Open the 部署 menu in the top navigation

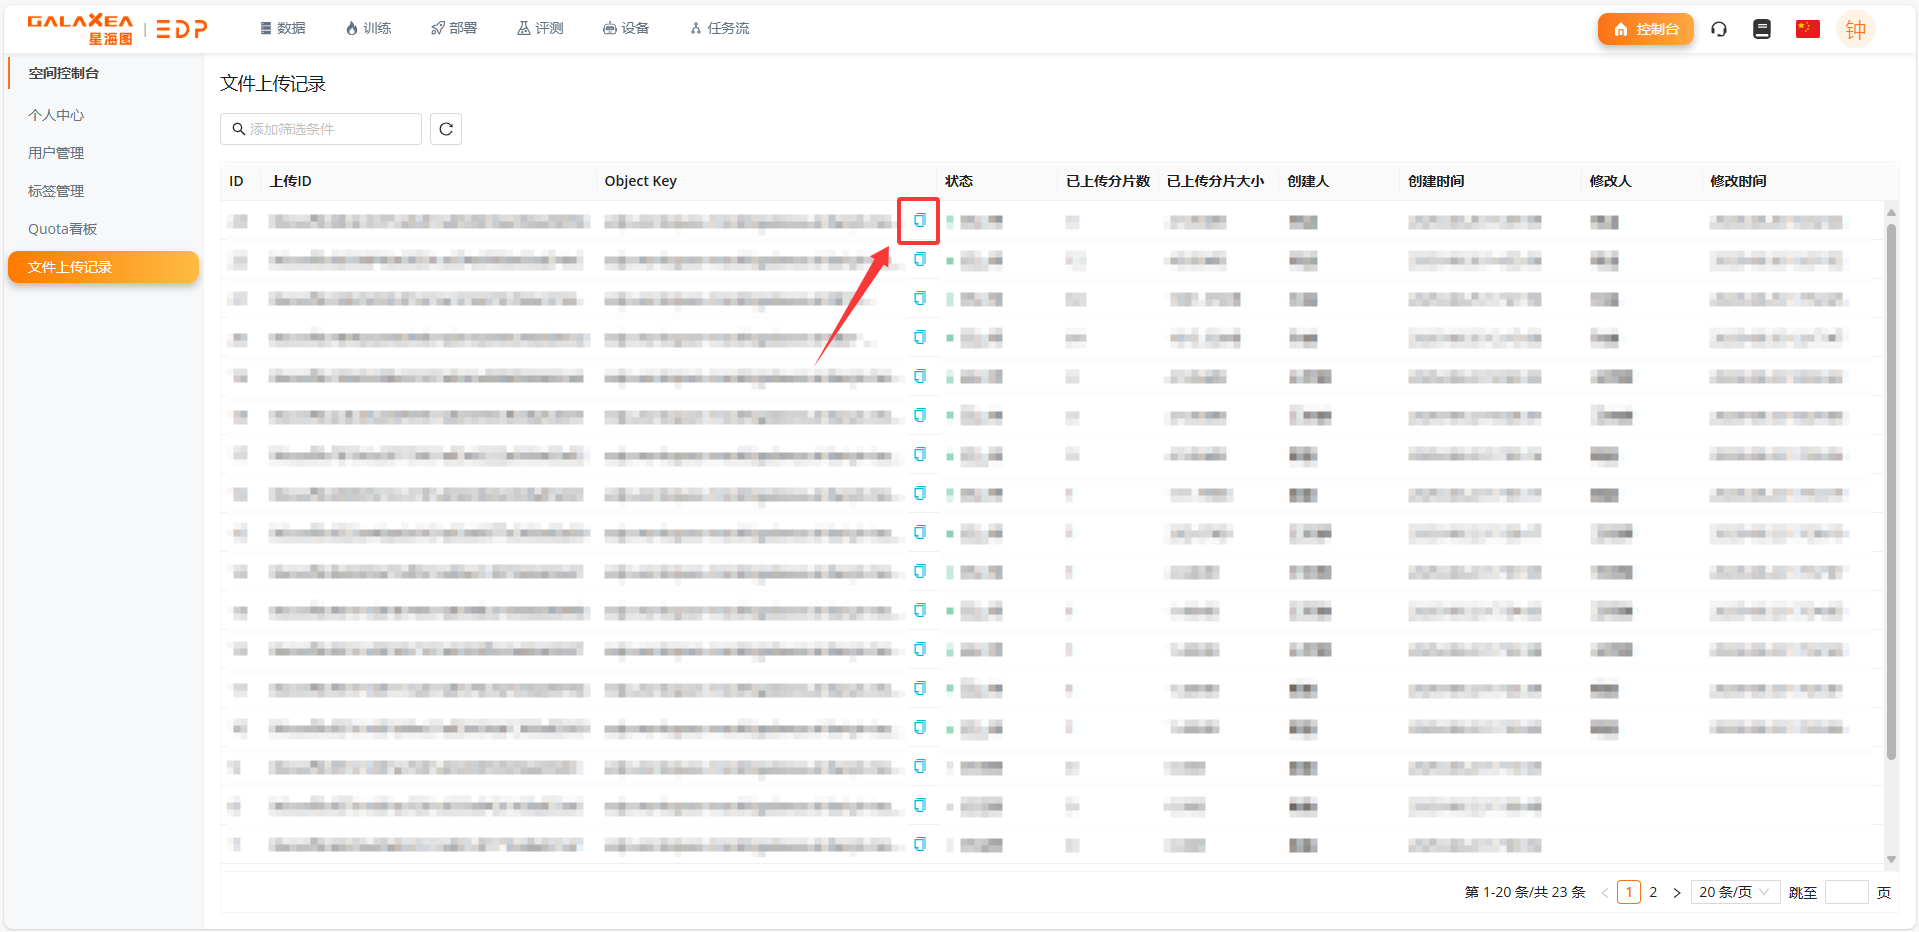click(454, 28)
